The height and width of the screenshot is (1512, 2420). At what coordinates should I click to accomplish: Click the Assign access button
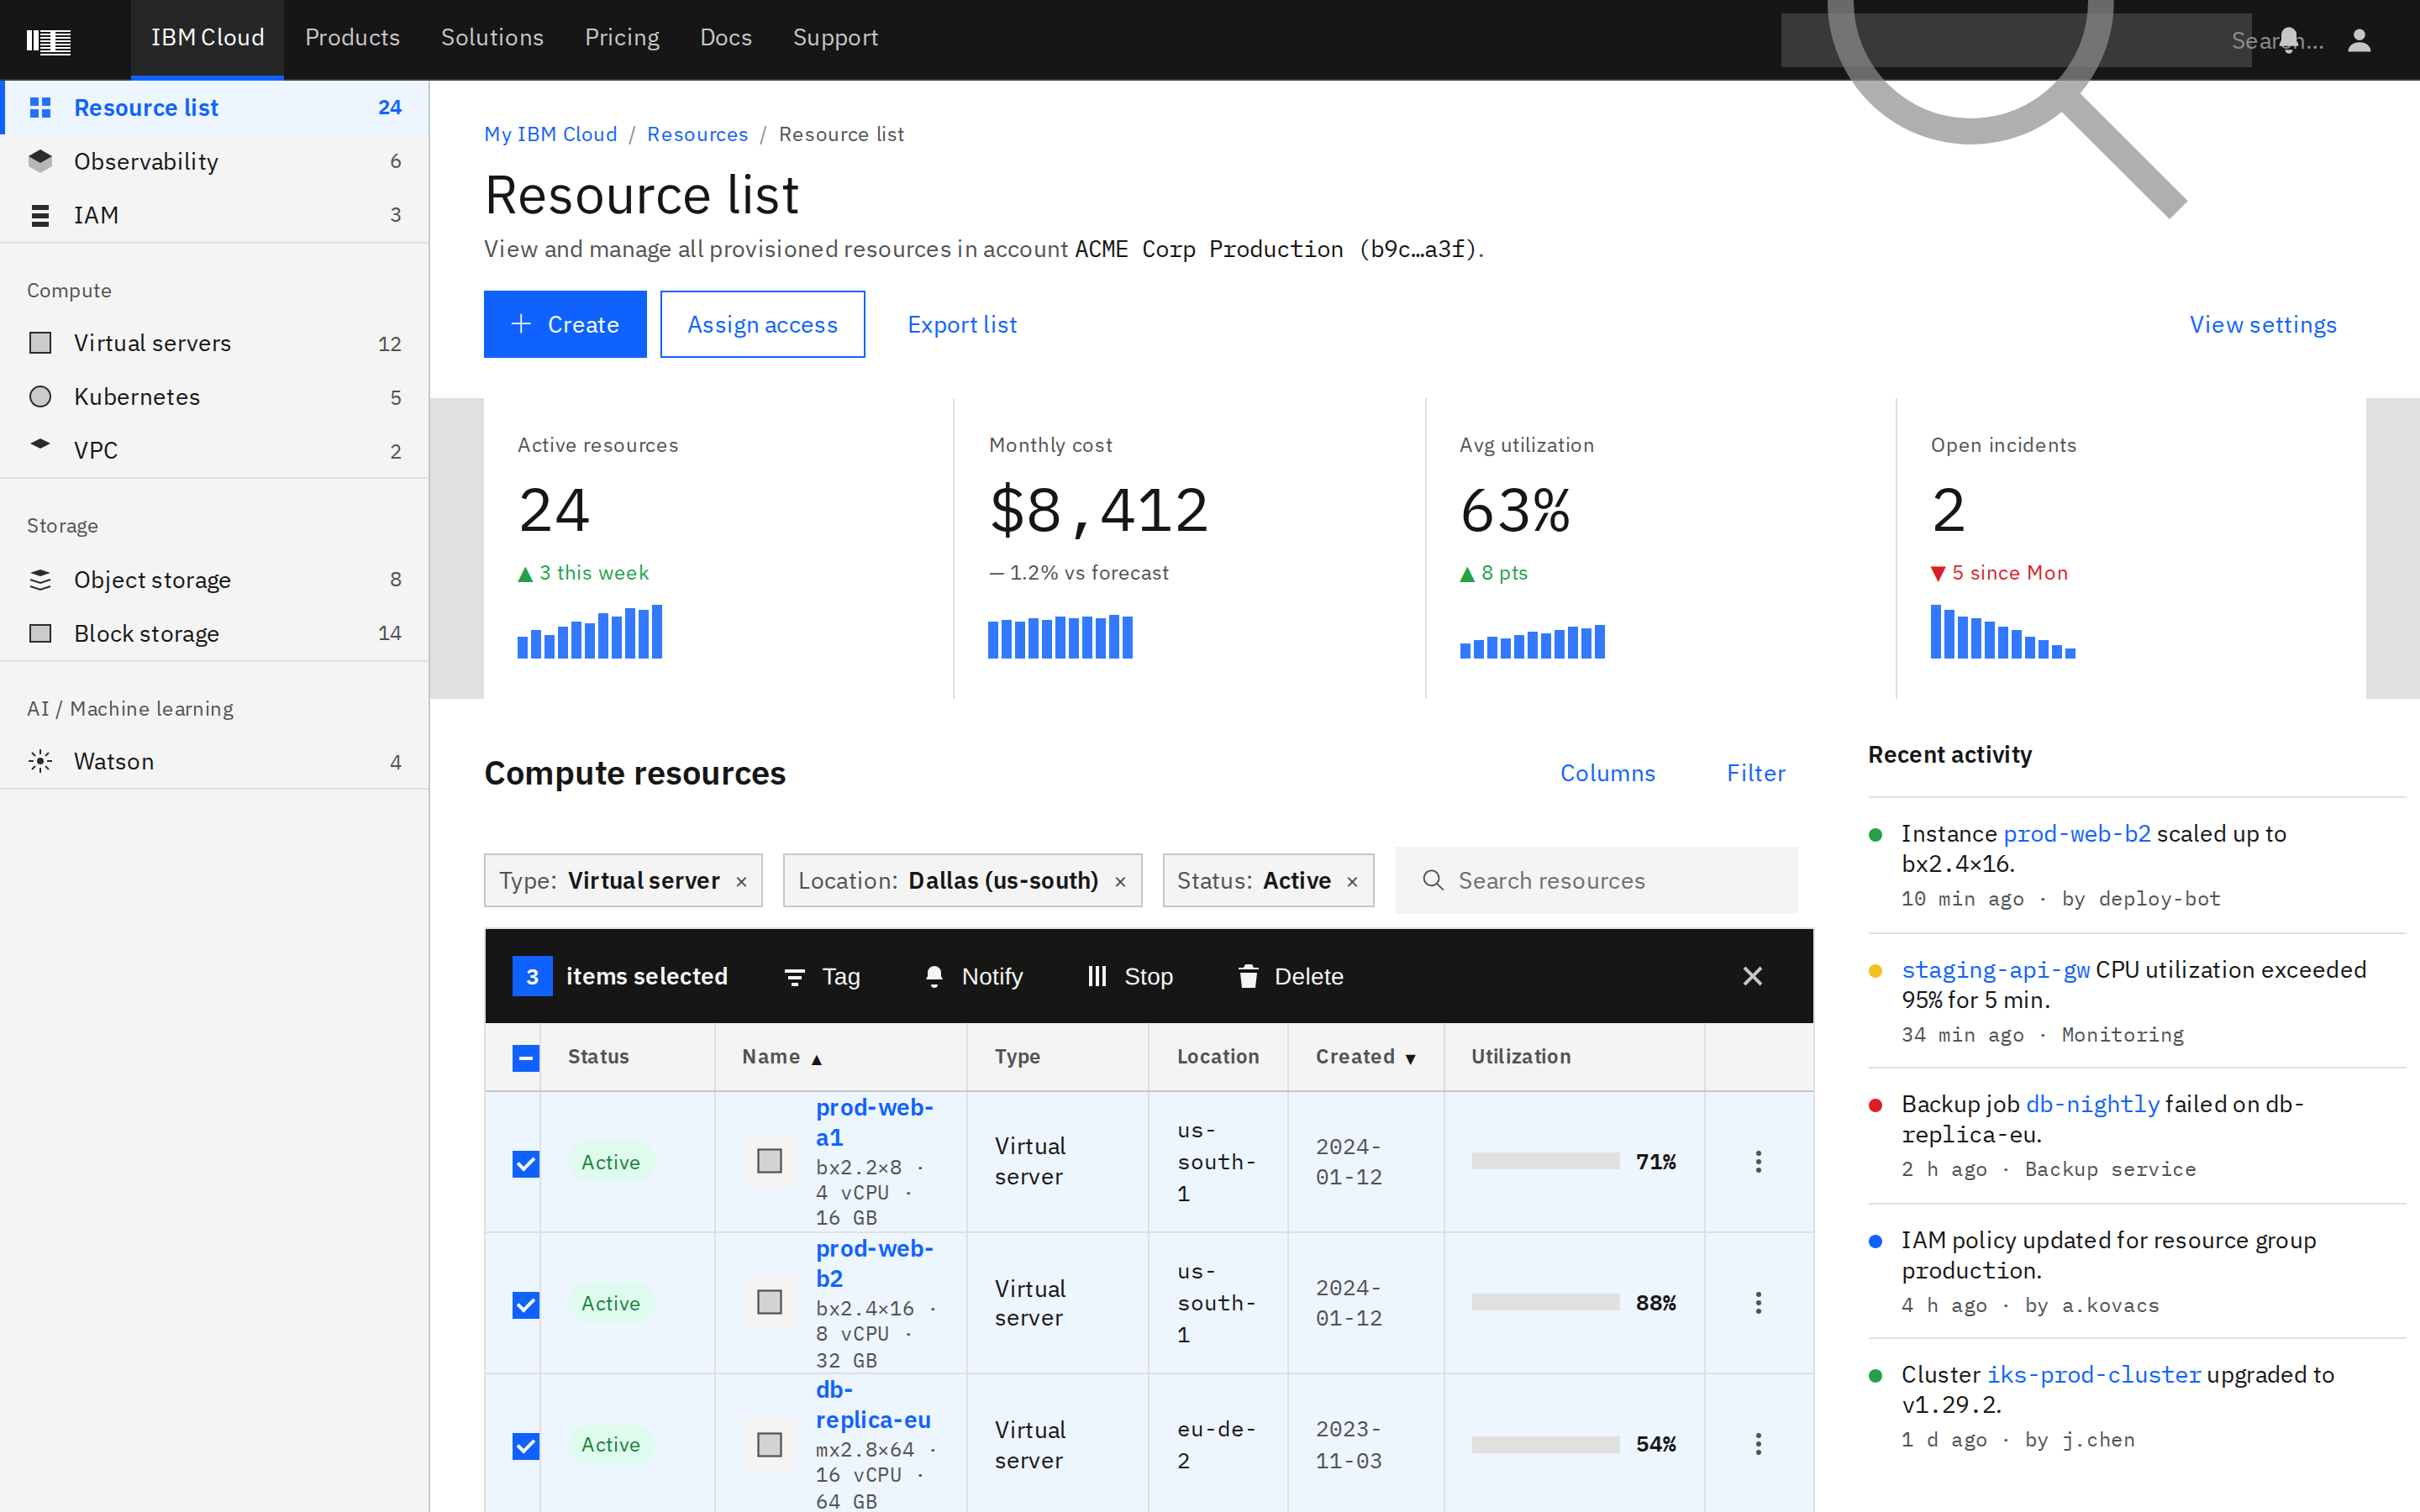[762, 324]
